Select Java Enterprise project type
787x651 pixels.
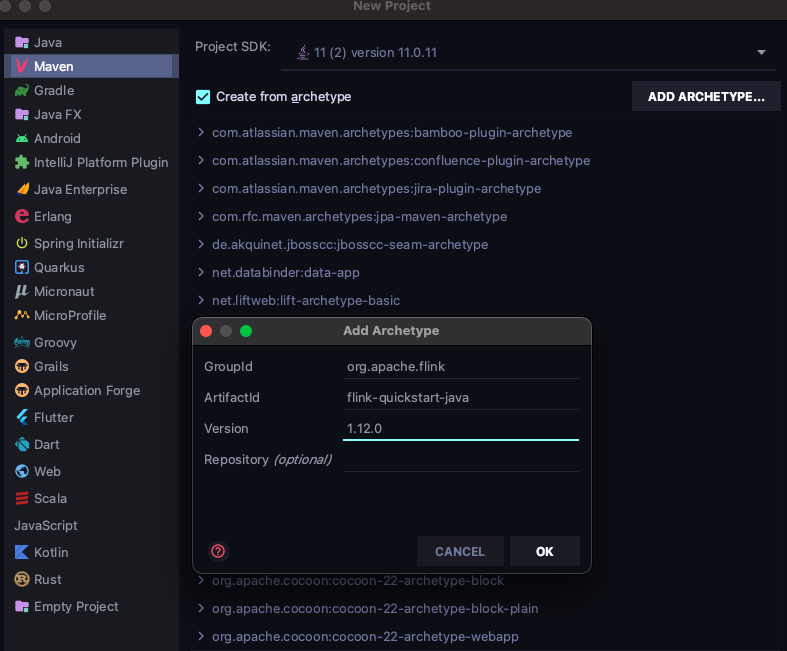point(80,190)
